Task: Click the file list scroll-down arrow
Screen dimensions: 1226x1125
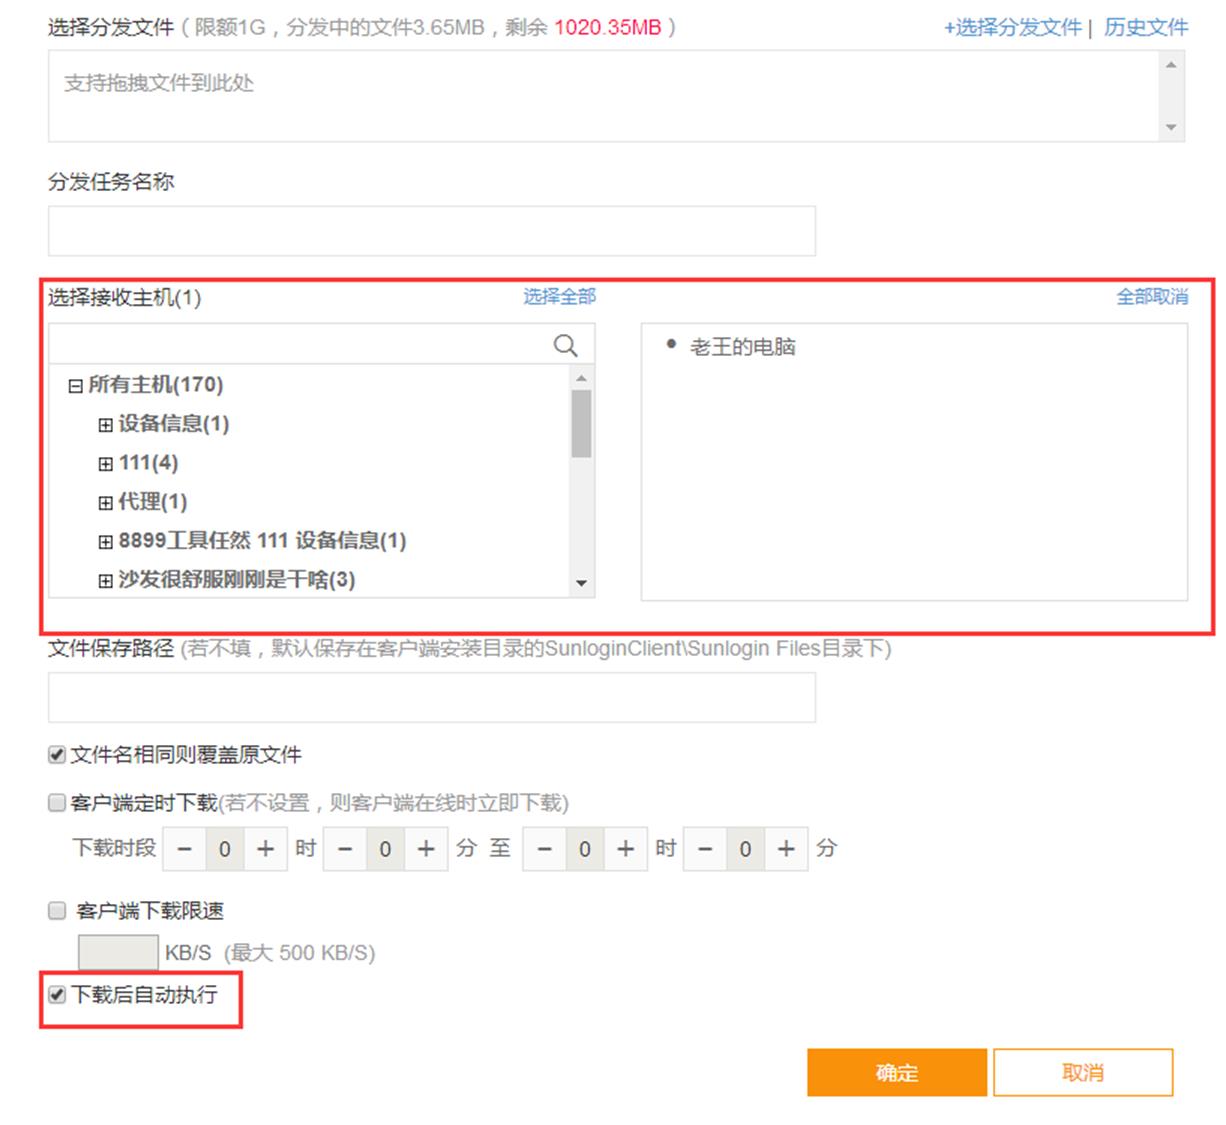Action: (1171, 128)
